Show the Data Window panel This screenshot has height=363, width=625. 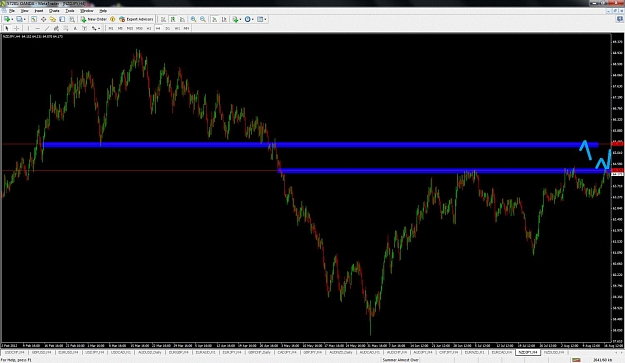[43, 19]
